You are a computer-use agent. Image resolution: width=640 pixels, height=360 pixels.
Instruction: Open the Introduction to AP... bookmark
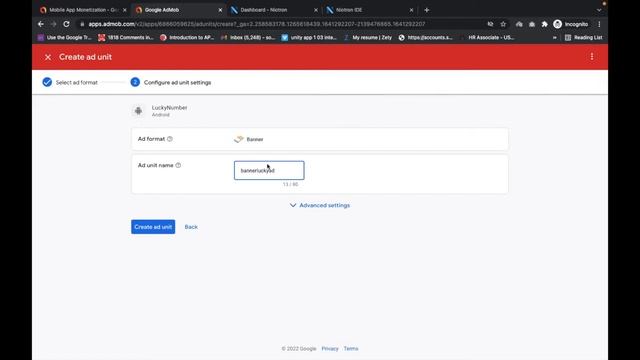tap(187, 38)
